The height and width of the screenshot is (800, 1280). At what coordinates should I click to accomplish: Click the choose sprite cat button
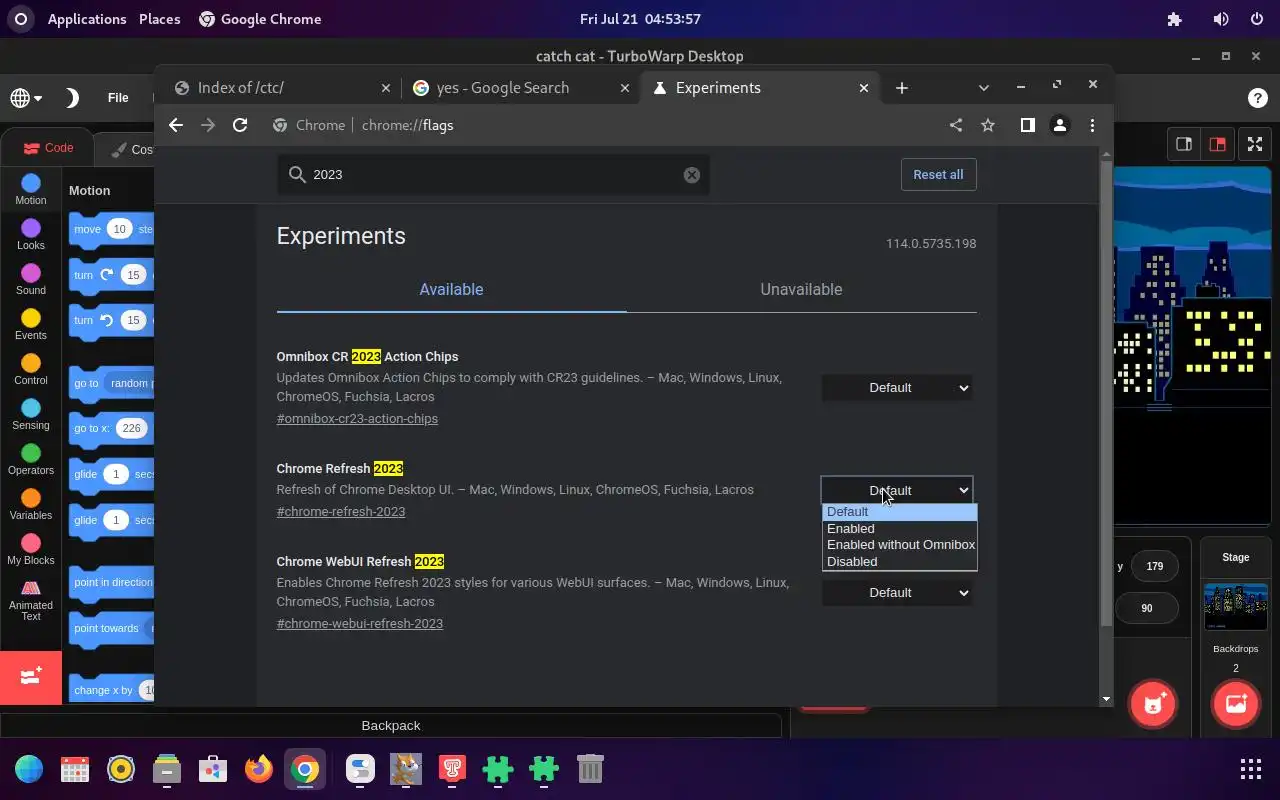pos(1153,703)
